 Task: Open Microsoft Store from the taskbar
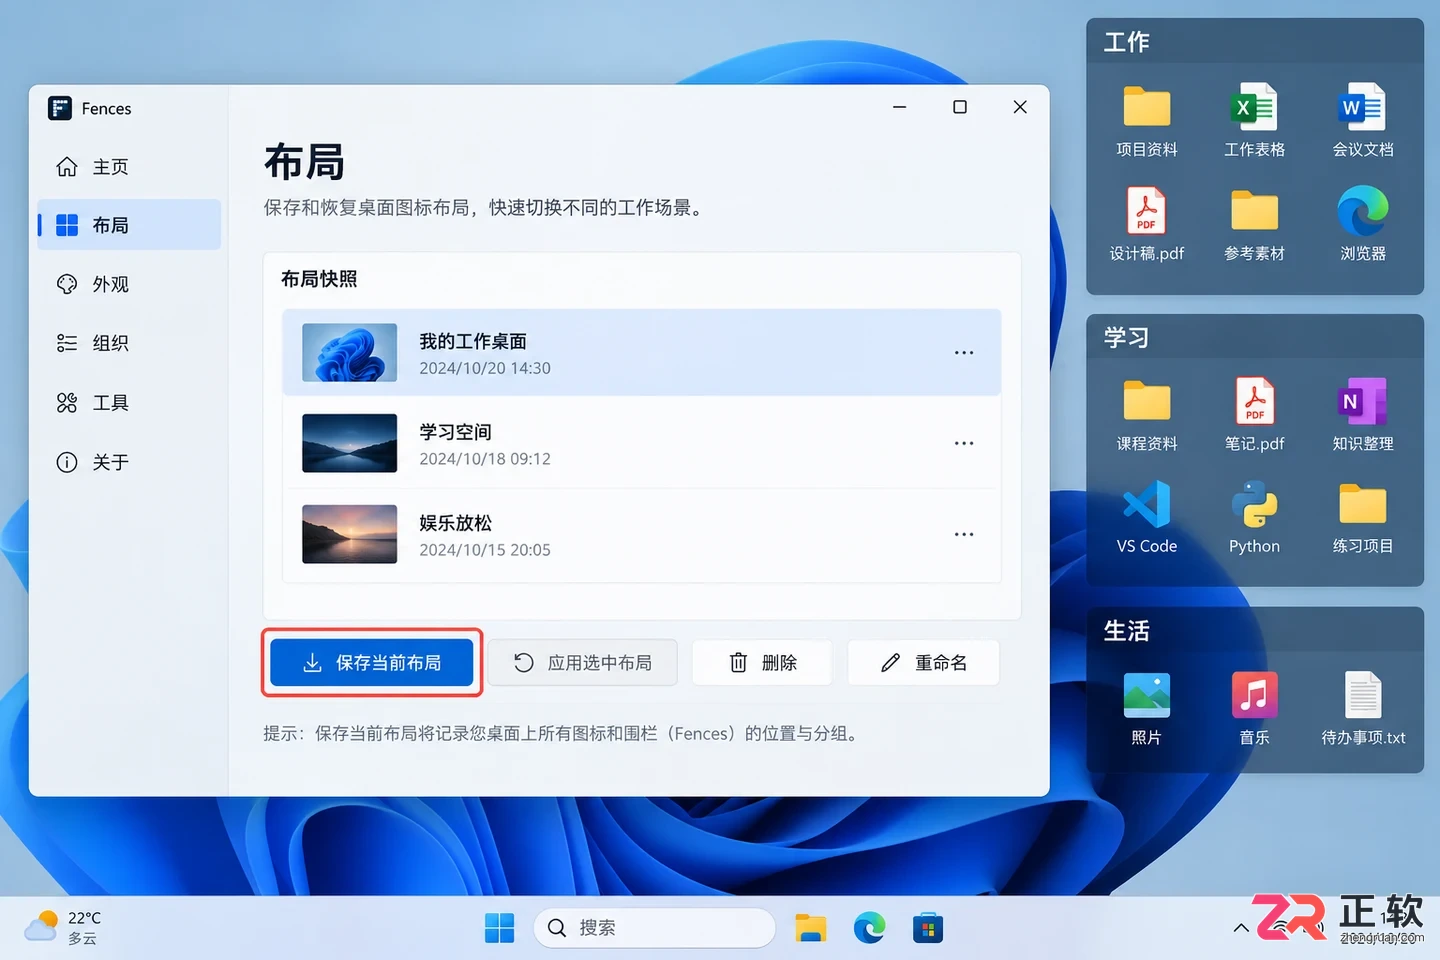928,928
